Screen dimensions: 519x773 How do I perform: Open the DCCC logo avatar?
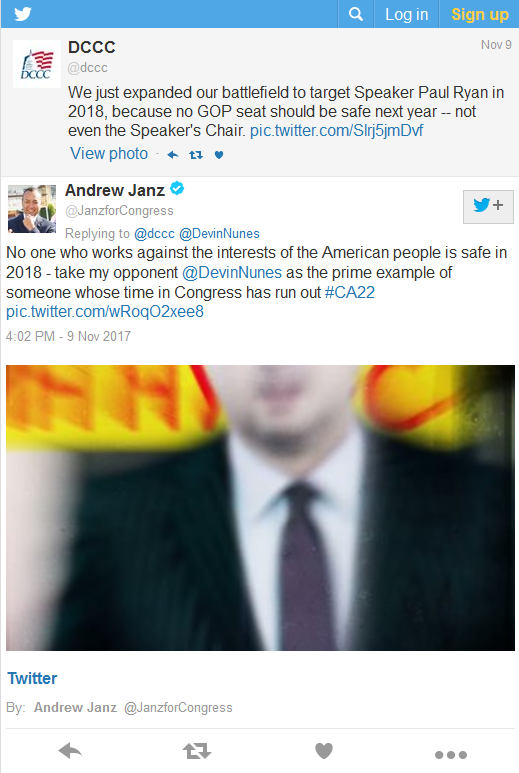coord(36,64)
